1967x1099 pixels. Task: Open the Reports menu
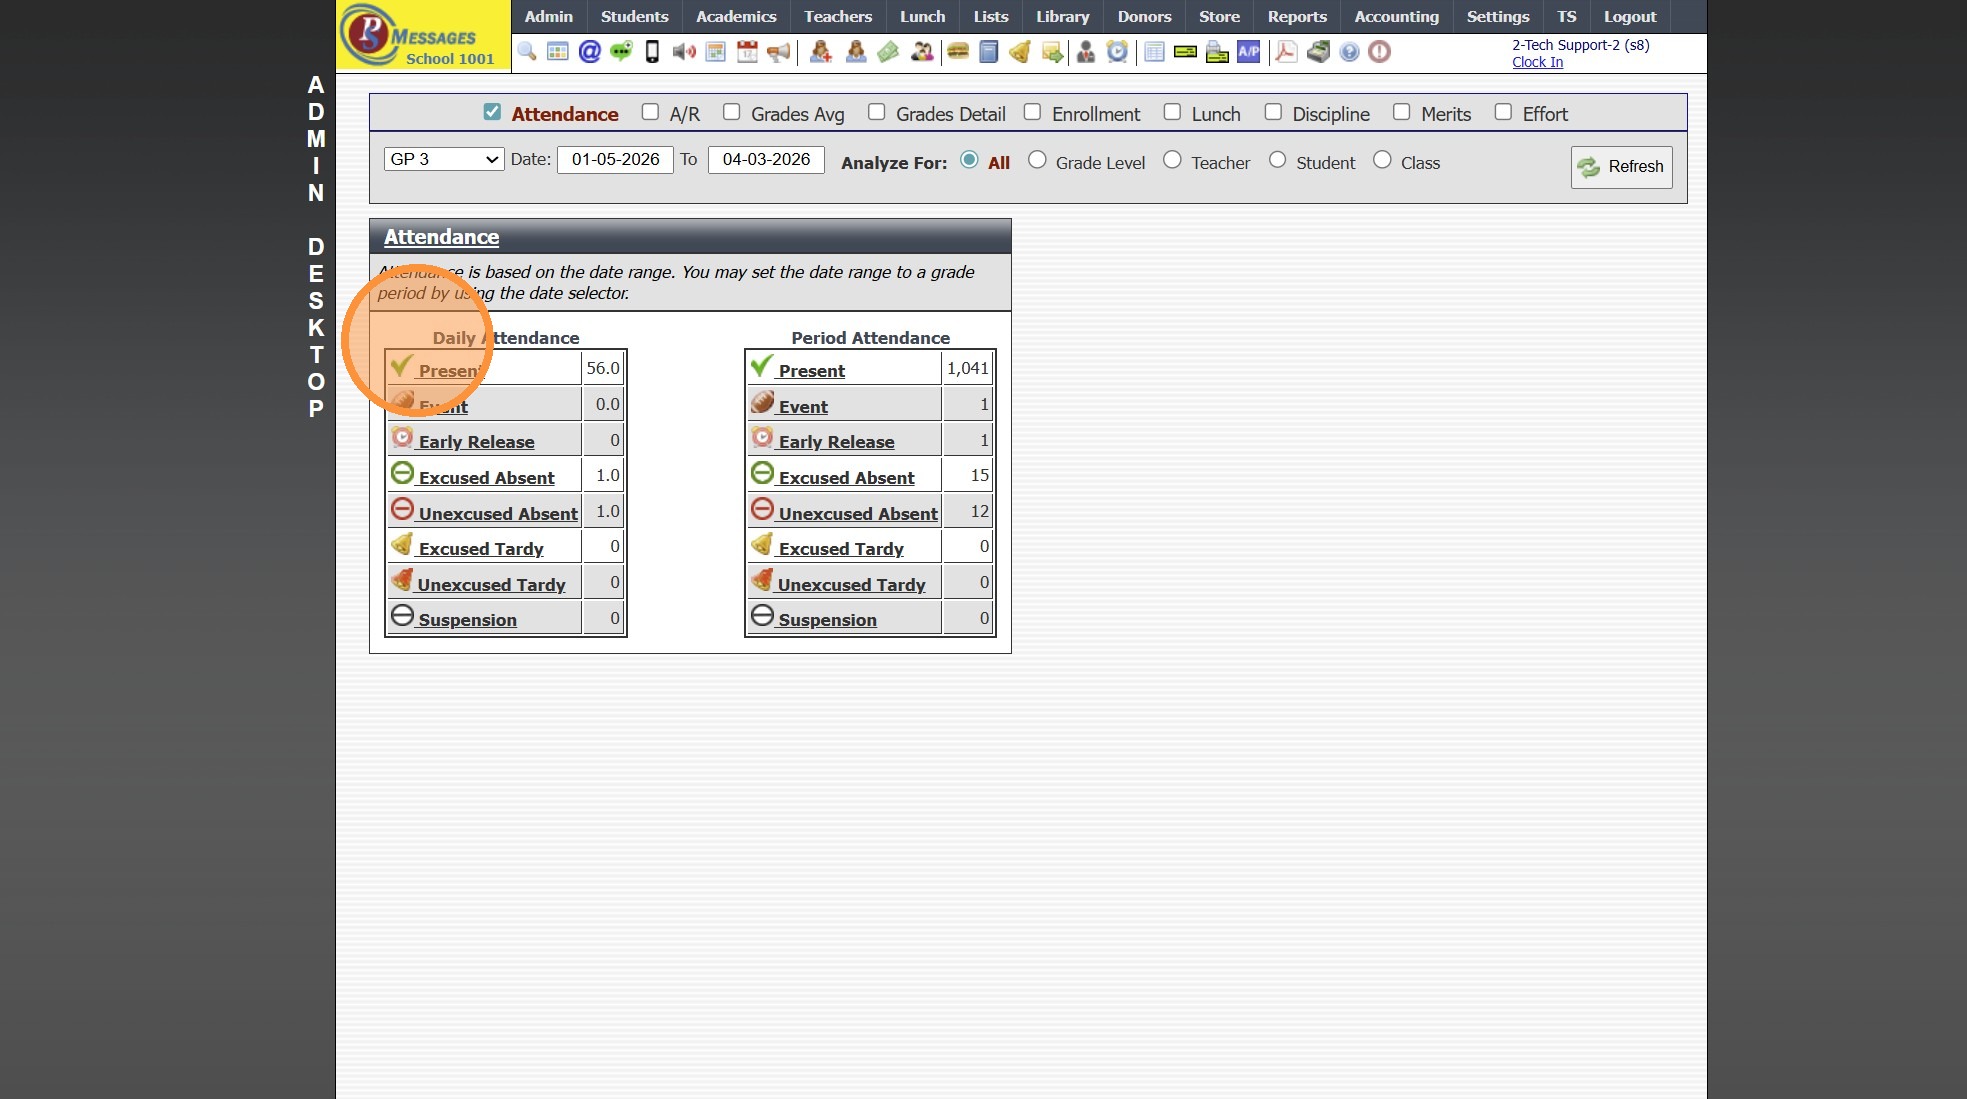tap(1296, 17)
